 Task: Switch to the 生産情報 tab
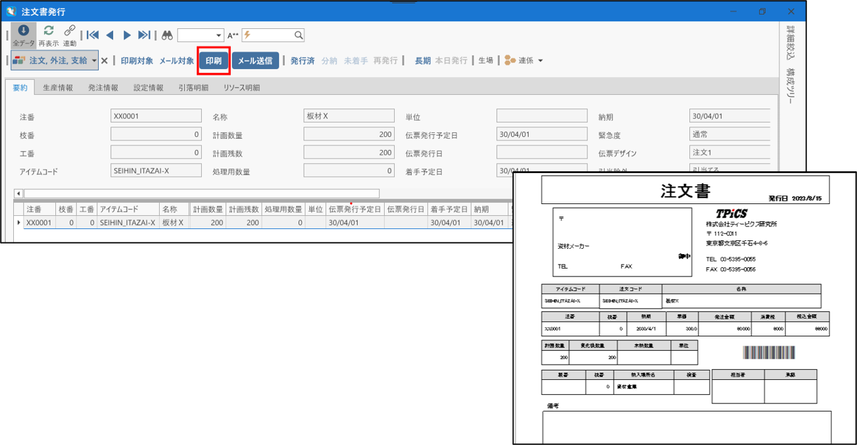[58, 87]
